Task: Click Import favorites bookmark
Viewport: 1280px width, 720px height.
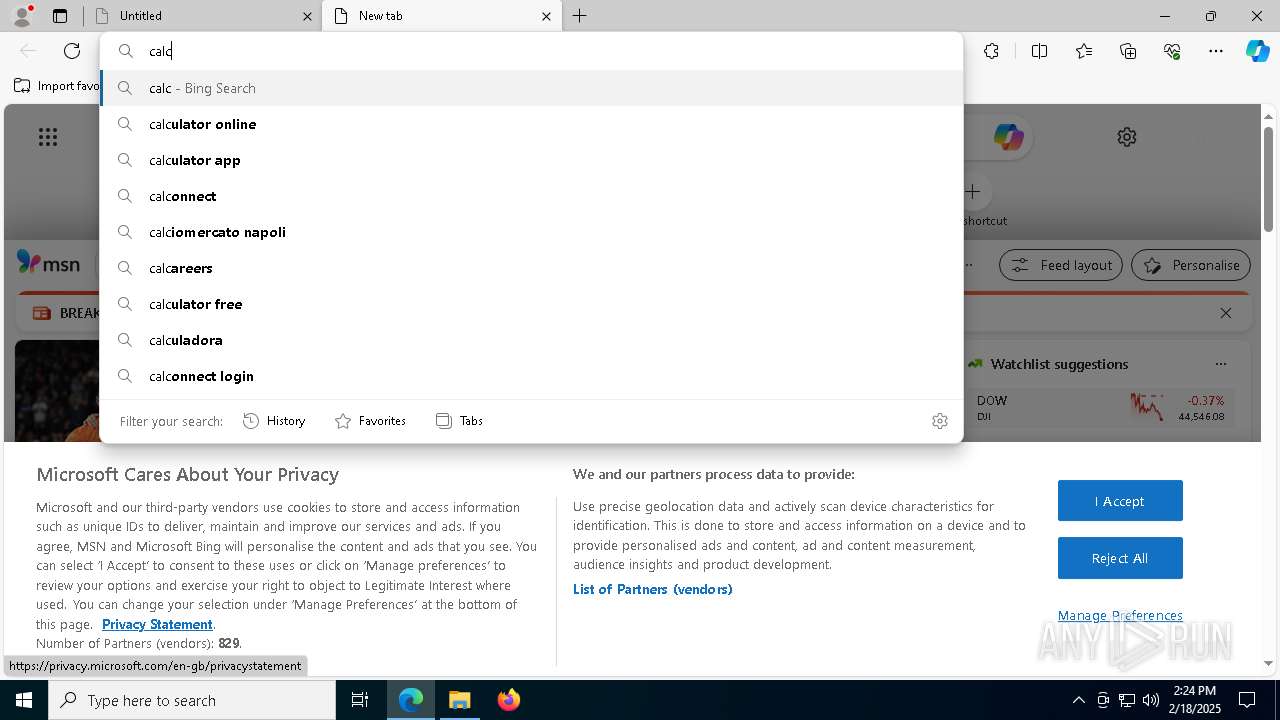Action: (x=56, y=86)
